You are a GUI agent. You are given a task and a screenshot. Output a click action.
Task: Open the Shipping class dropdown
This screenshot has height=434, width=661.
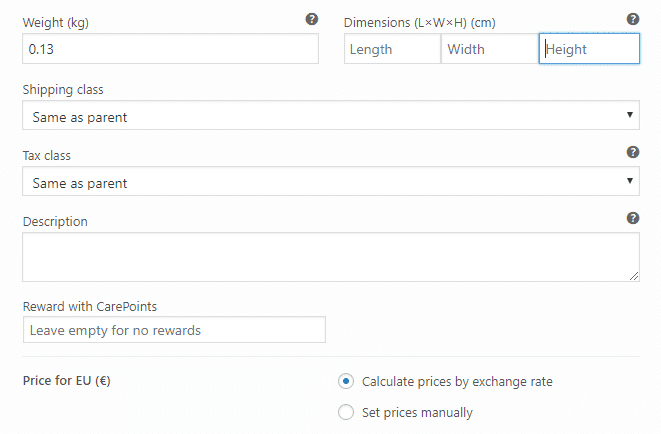(x=331, y=115)
